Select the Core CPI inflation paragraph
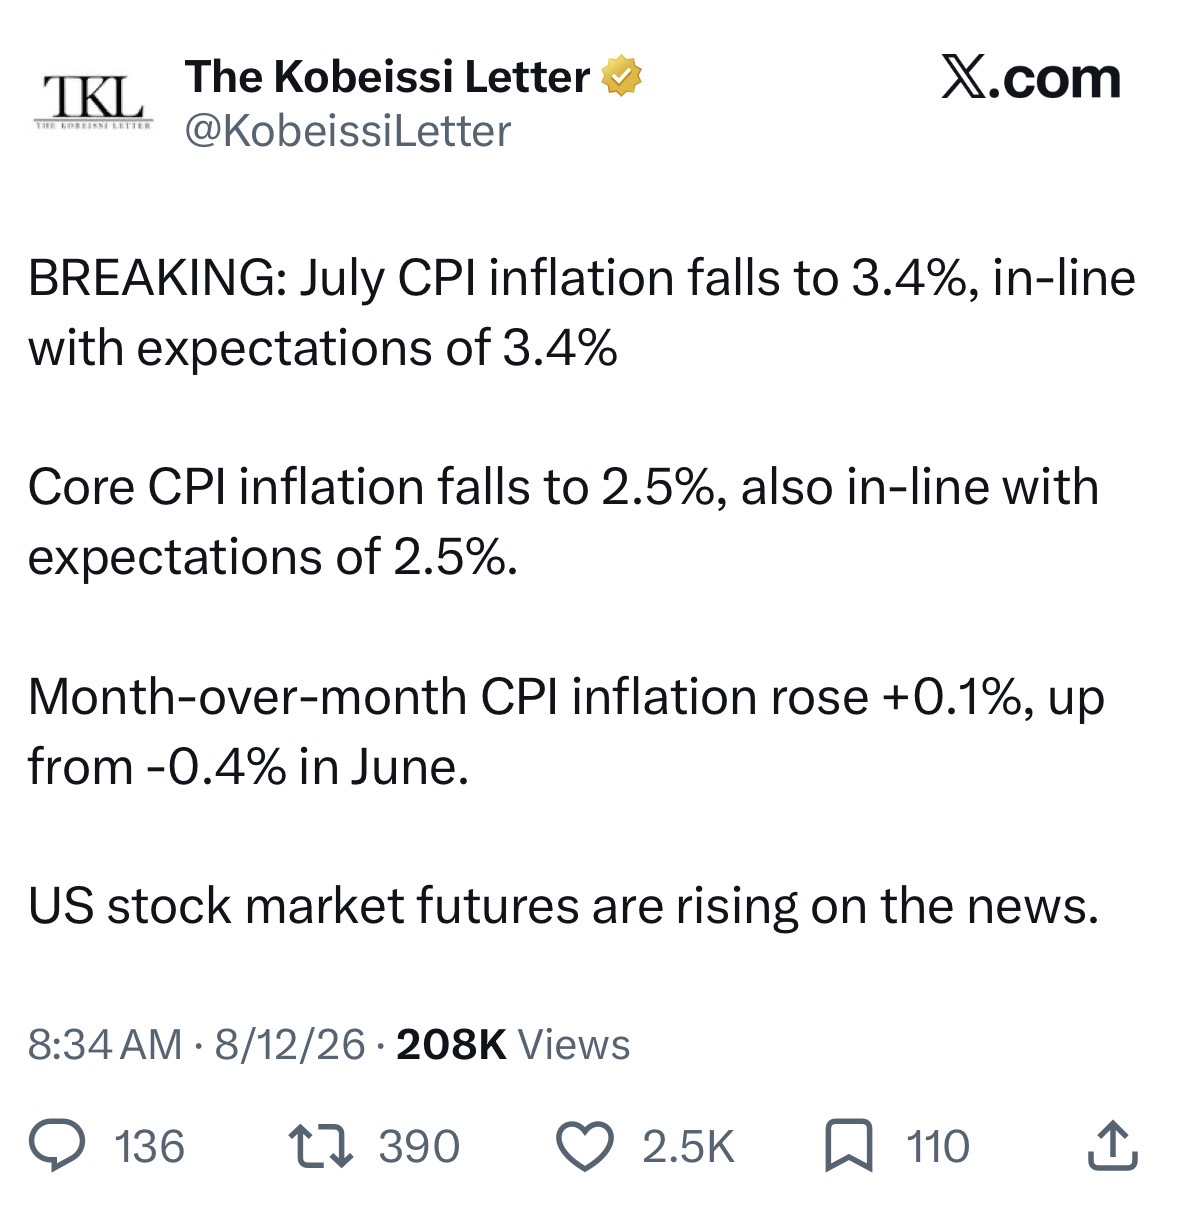The height and width of the screenshot is (1220, 1179). (x=563, y=522)
